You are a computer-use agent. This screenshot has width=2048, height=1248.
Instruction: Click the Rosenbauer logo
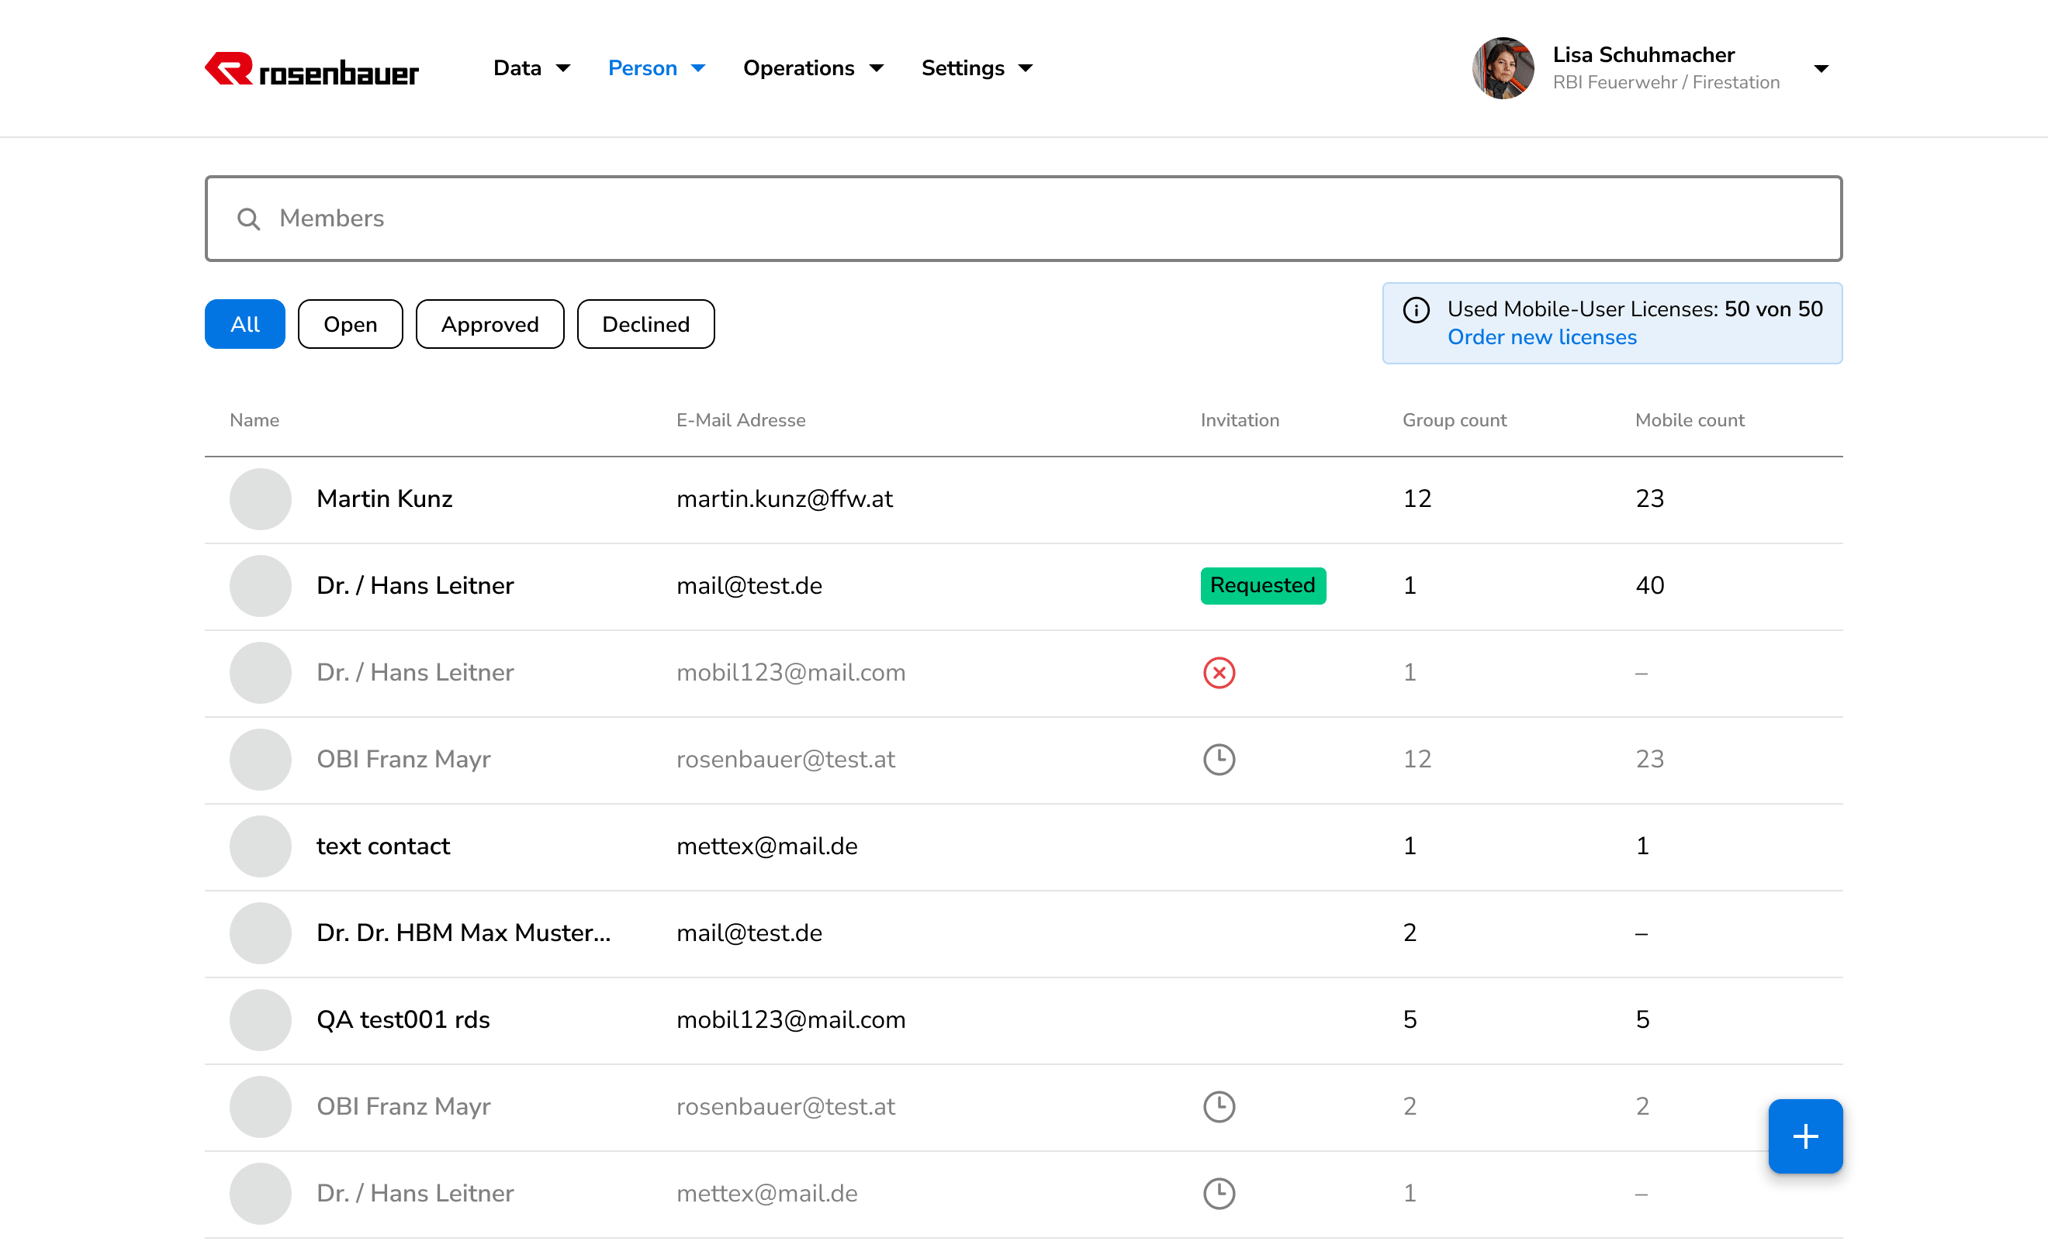[311, 69]
